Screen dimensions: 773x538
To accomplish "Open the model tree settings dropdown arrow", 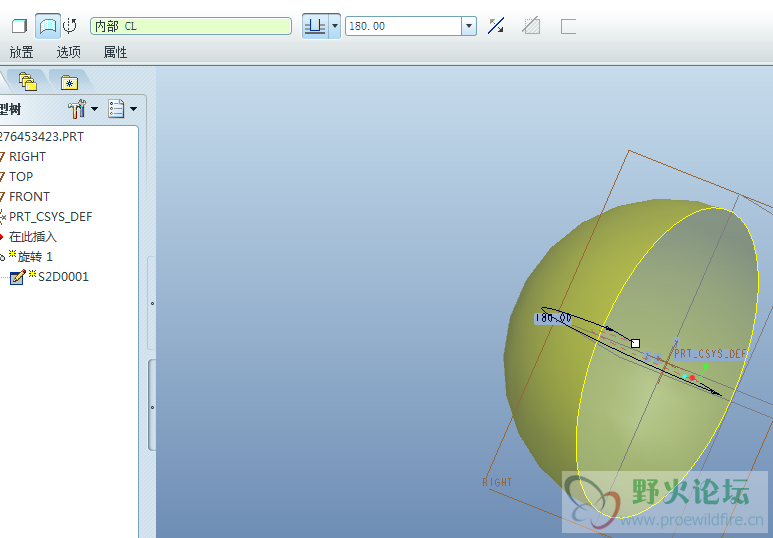I will (x=94, y=108).
